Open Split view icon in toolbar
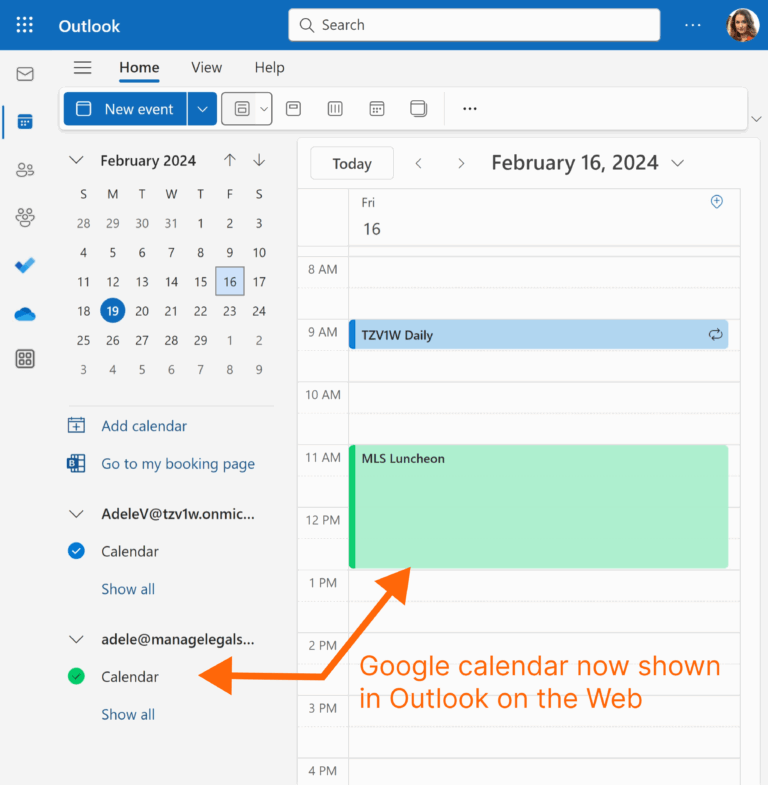 419,109
